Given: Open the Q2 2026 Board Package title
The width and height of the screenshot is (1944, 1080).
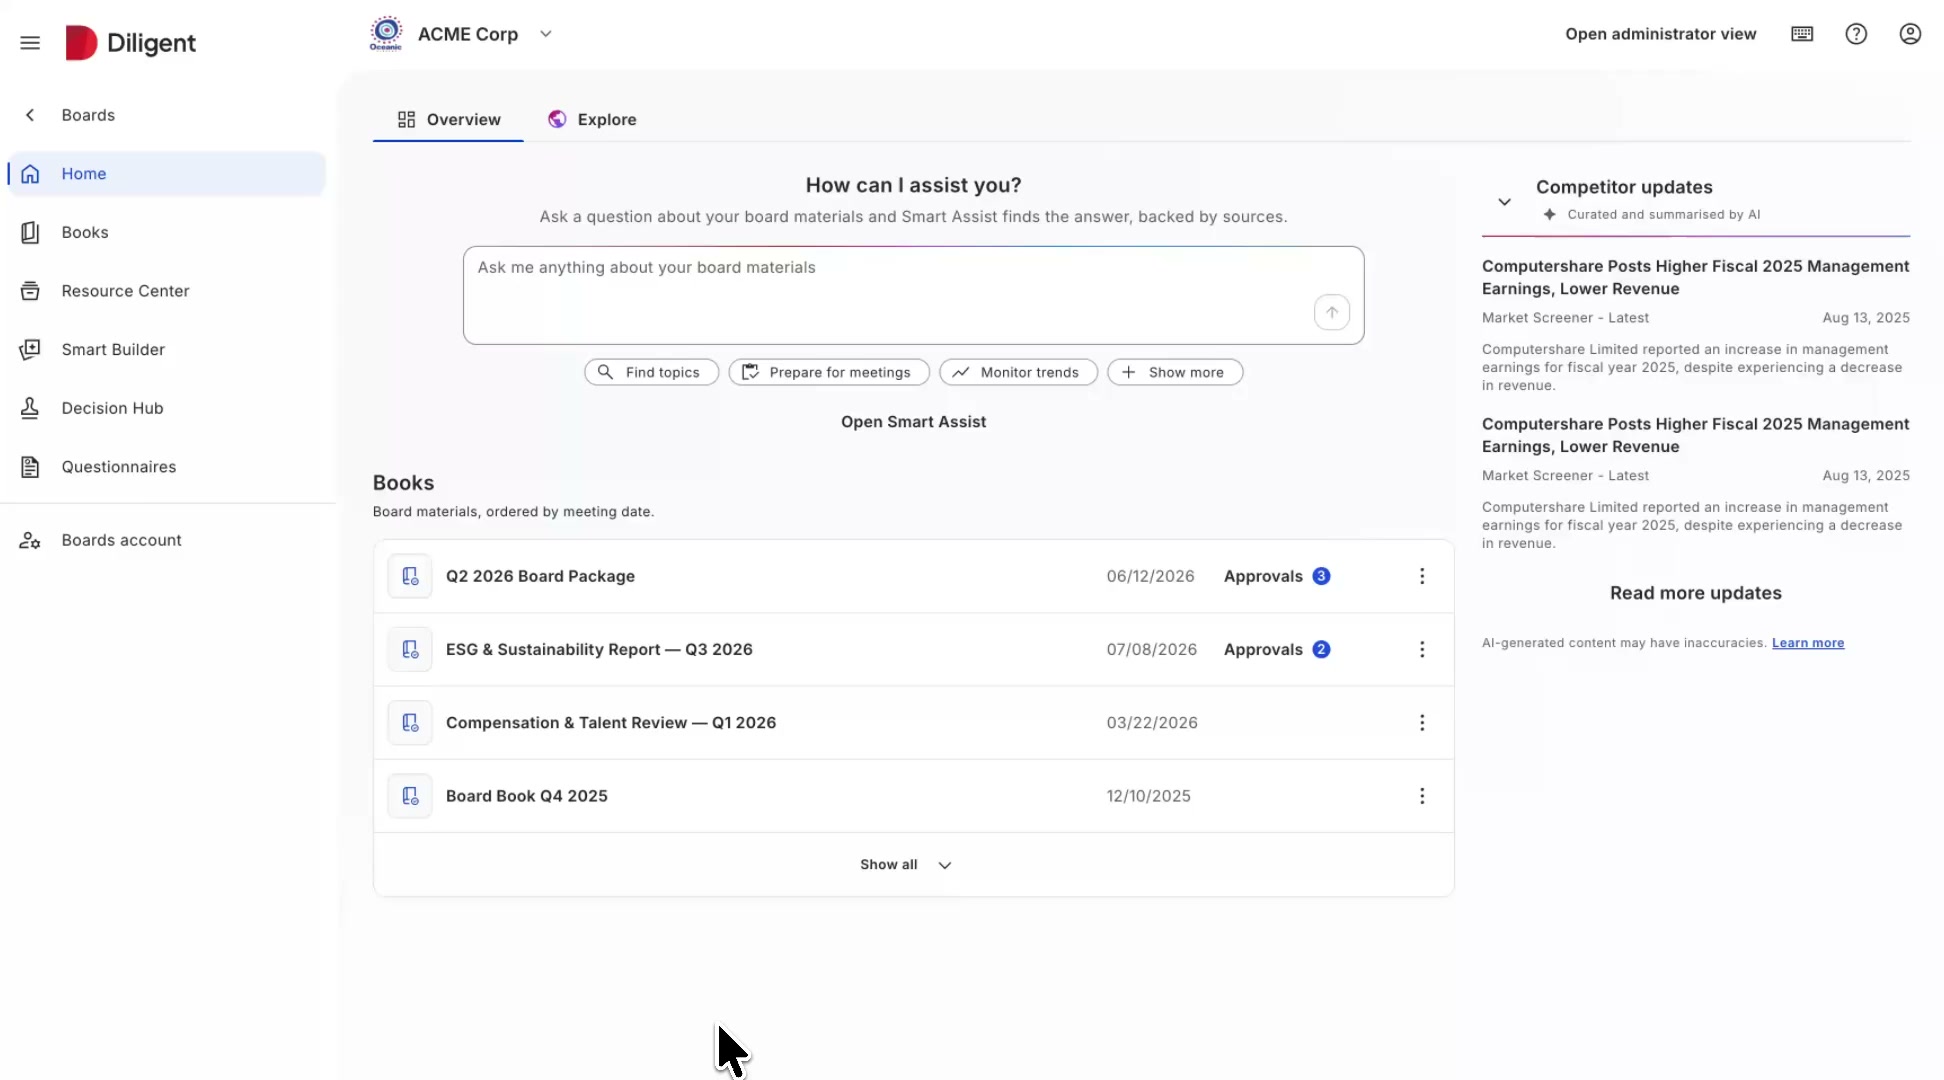Looking at the screenshot, I should [540, 576].
